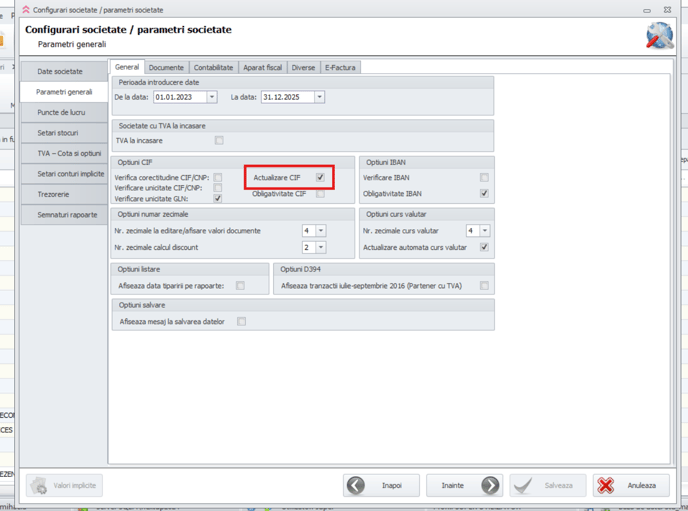
Task: Expand Nr. zecimale calcul discount dropdown
Action: pos(320,247)
